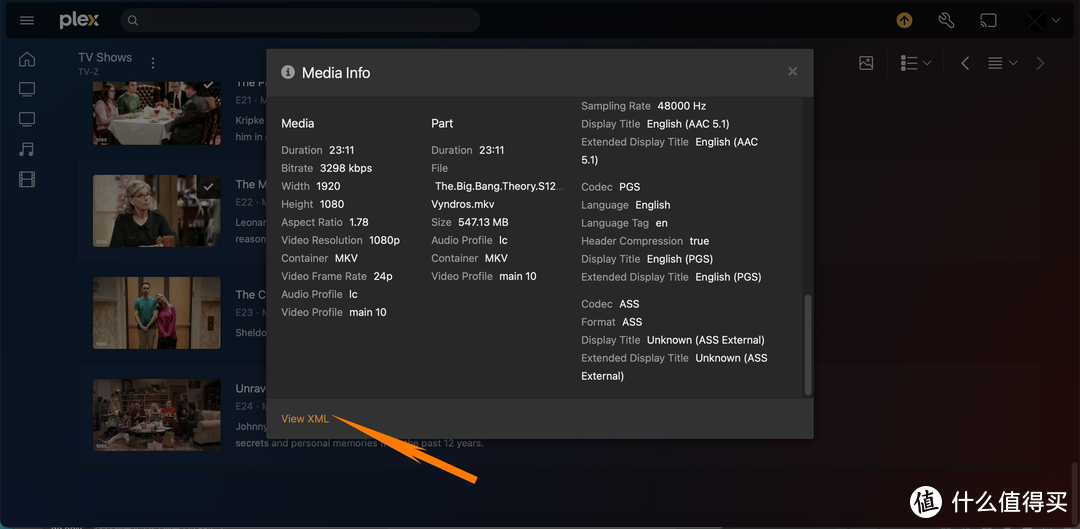This screenshot has height=529, width=1080.
Task: Click the Media Info vertical scrollbar
Action: pos(808,345)
